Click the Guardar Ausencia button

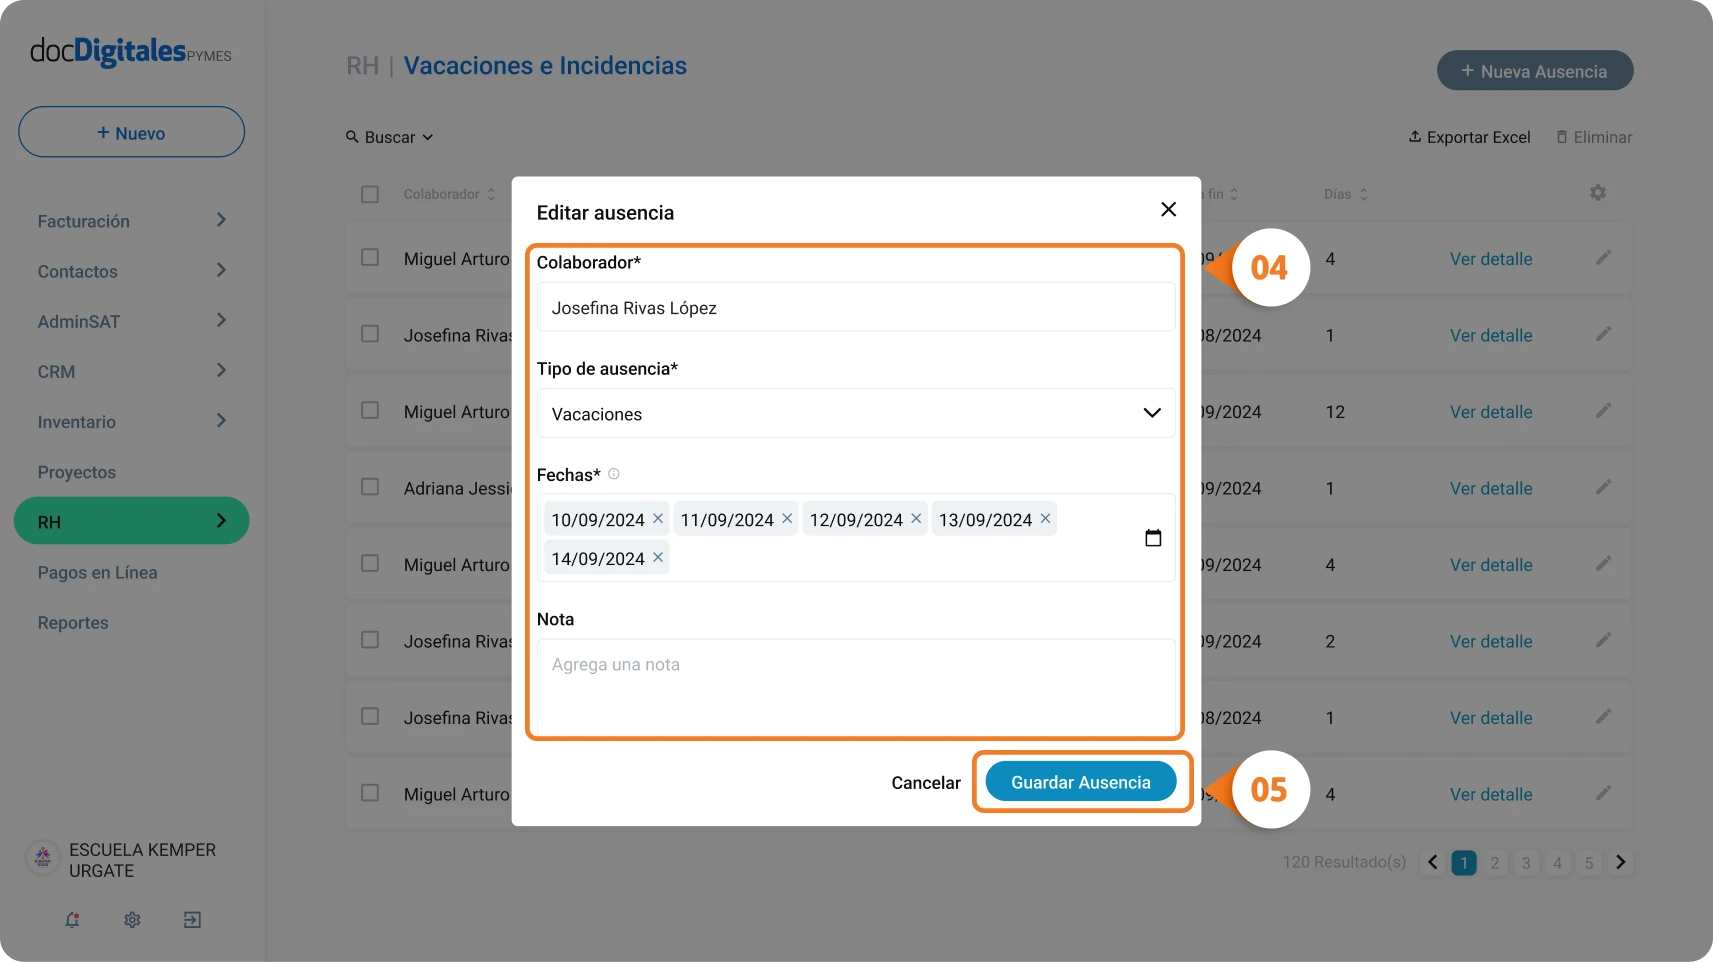1081,782
